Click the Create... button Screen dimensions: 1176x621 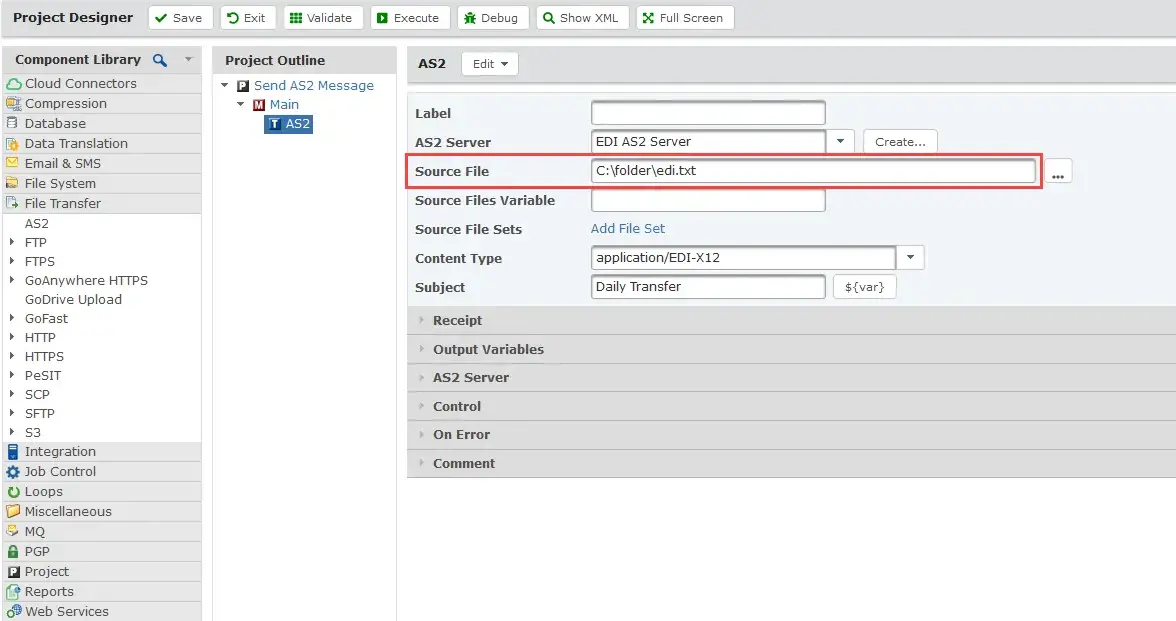900,142
